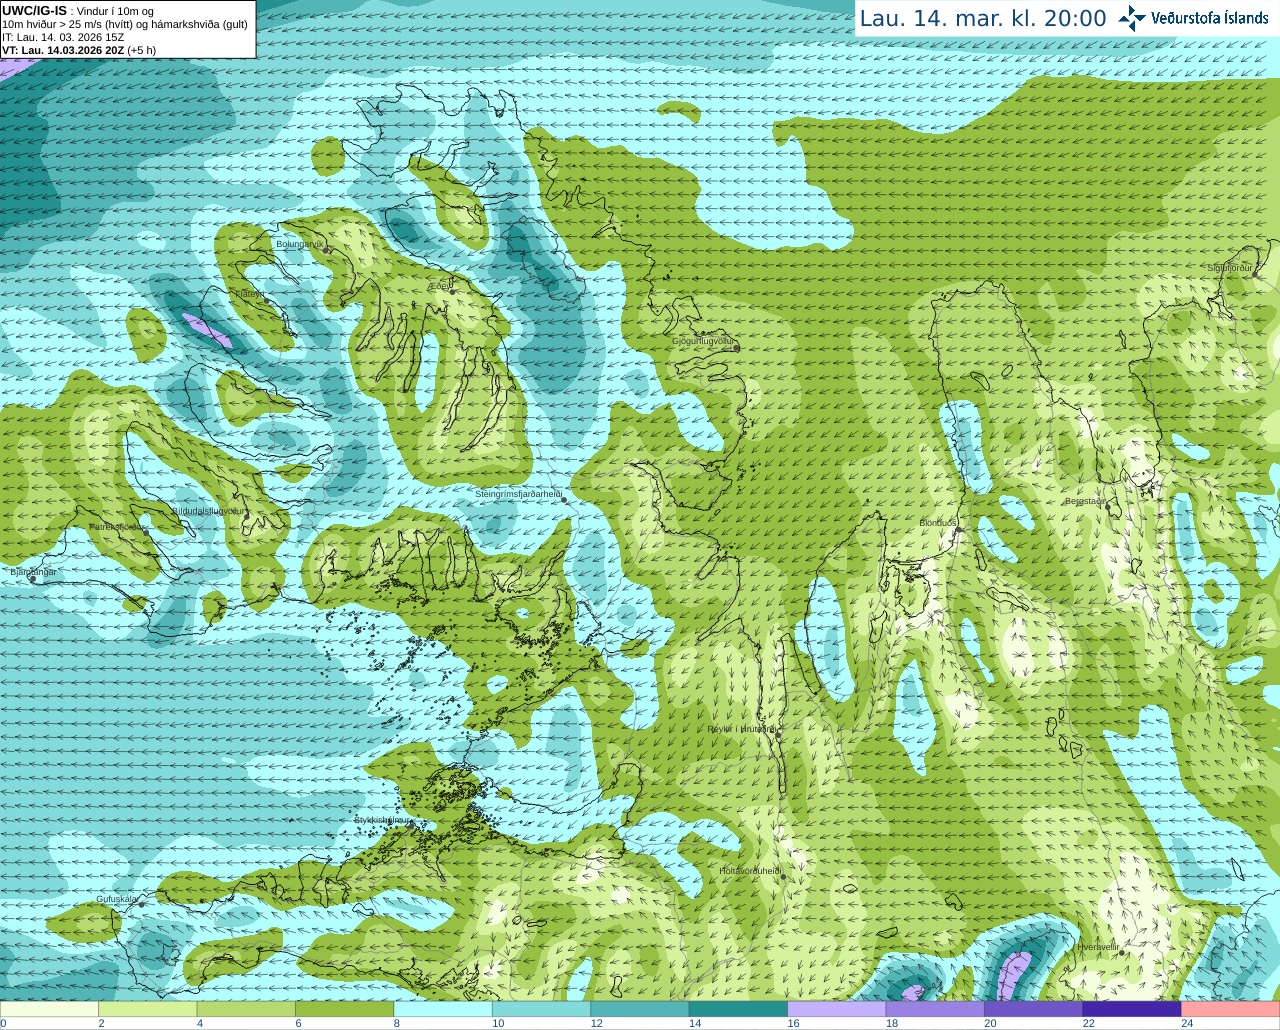Select the 16–18 m/s lavender swatch
Image resolution: width=1280 pixels, height=1030 pixels.
coord(837,1009)
